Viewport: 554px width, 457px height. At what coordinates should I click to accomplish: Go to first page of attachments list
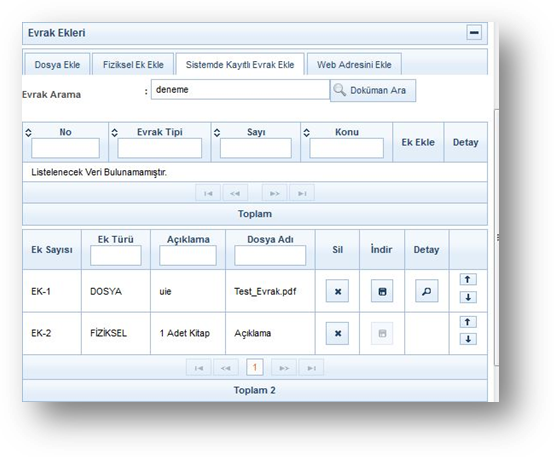pos(199,368)
